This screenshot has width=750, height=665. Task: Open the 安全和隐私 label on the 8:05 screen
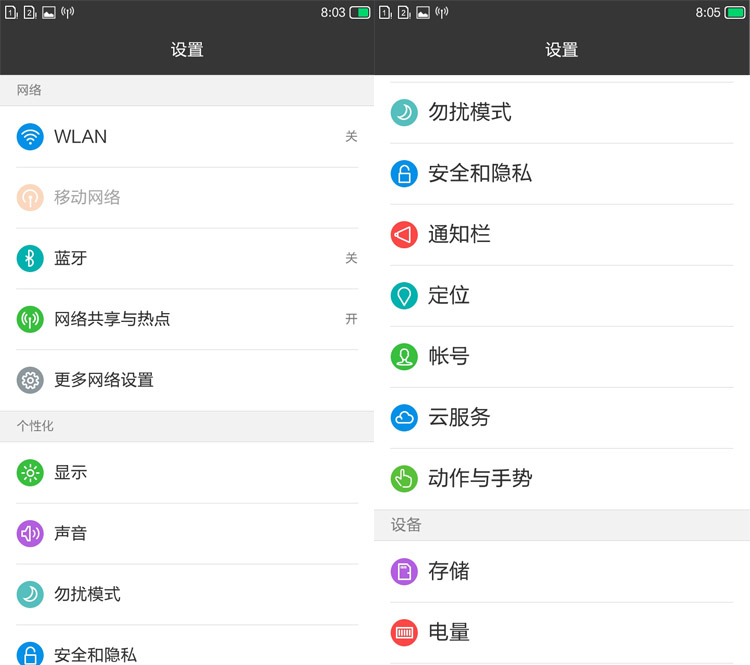[480, 174]
